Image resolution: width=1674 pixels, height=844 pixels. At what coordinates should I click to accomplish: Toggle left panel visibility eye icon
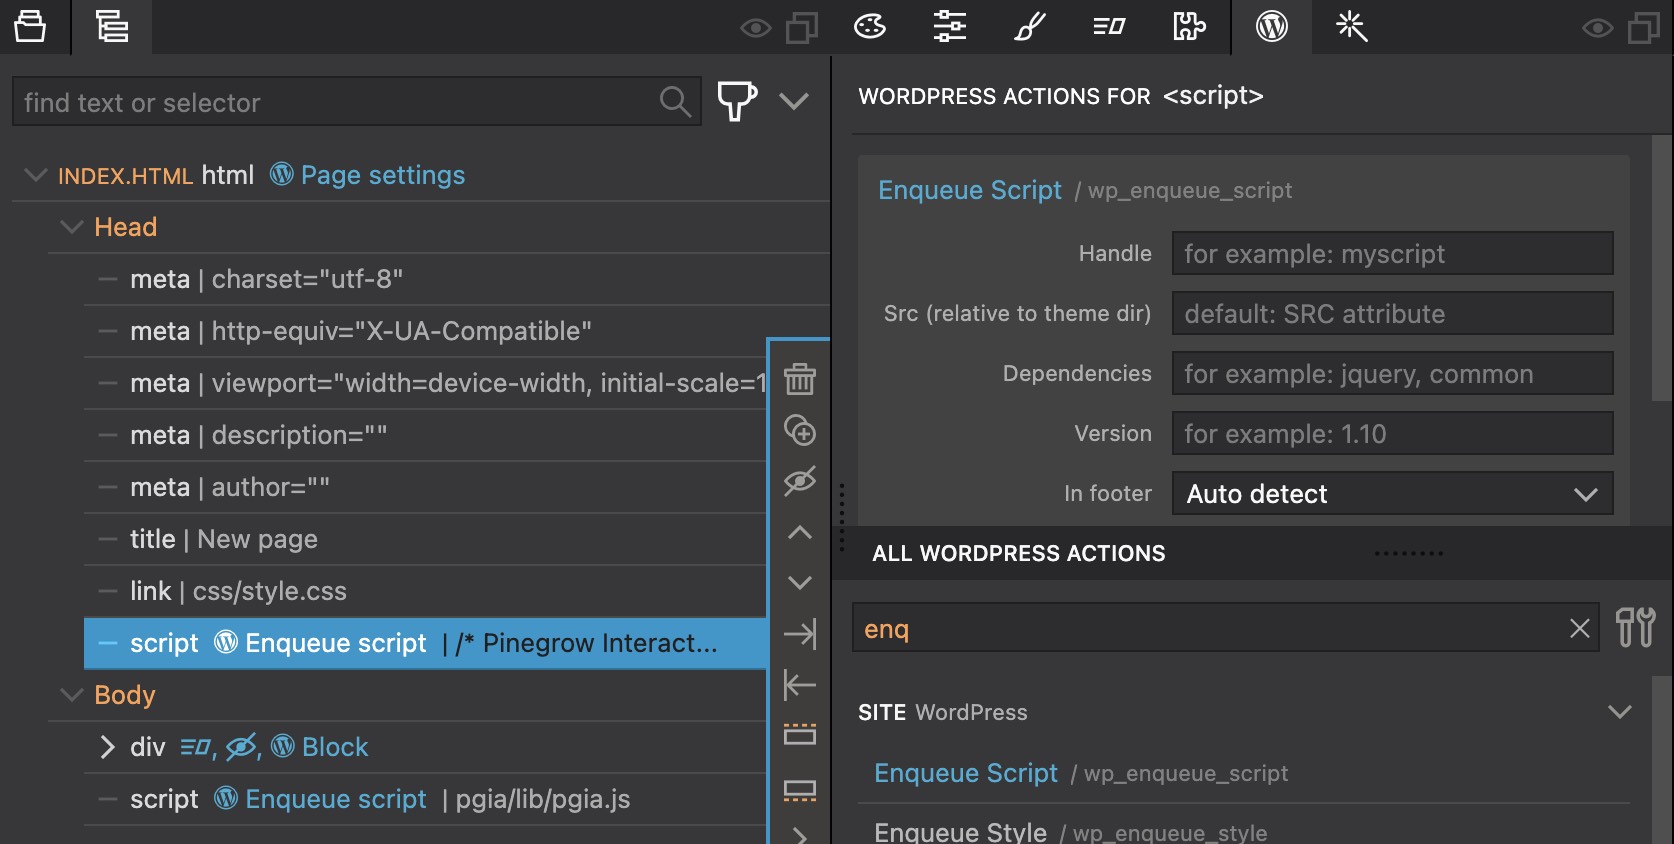[x=755, y=28]
